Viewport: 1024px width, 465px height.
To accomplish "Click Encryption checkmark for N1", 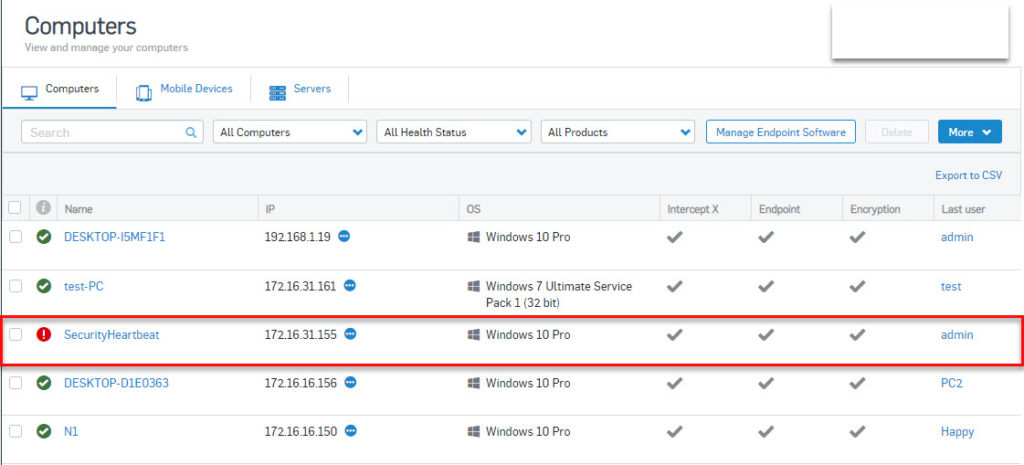I will (x=857, y=431).
